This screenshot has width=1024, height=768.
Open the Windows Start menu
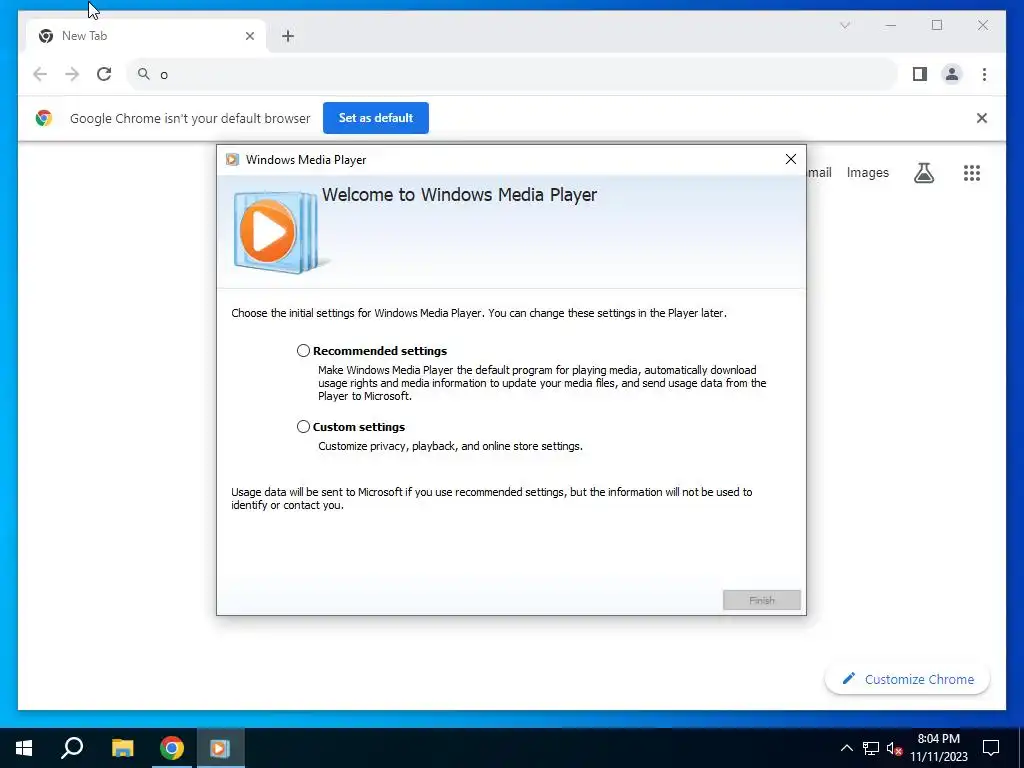[x=24, y=748]
